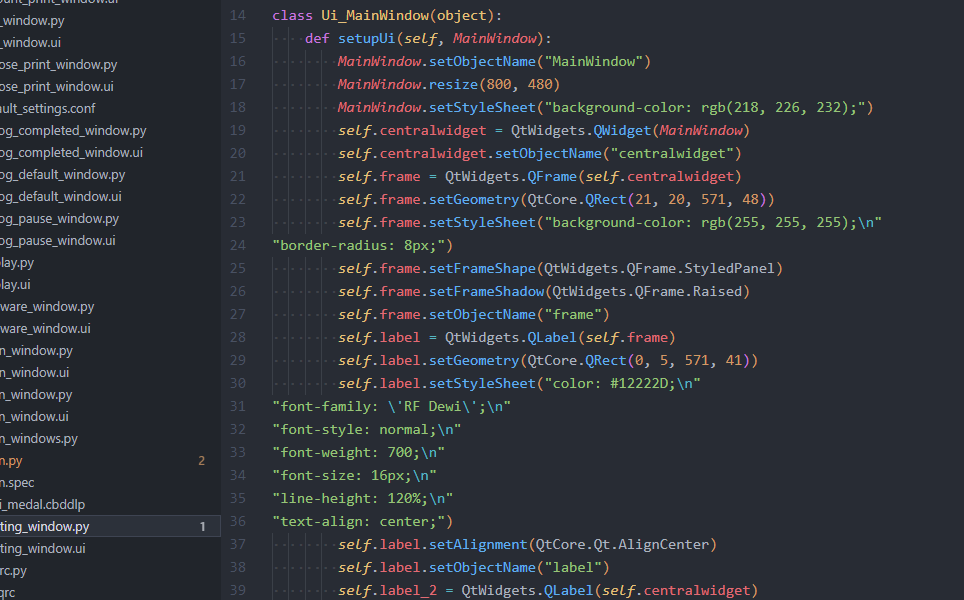
Task: Open og_default_window.py from the sidebar
Action: pyautogui.click(x=63, y=175)
